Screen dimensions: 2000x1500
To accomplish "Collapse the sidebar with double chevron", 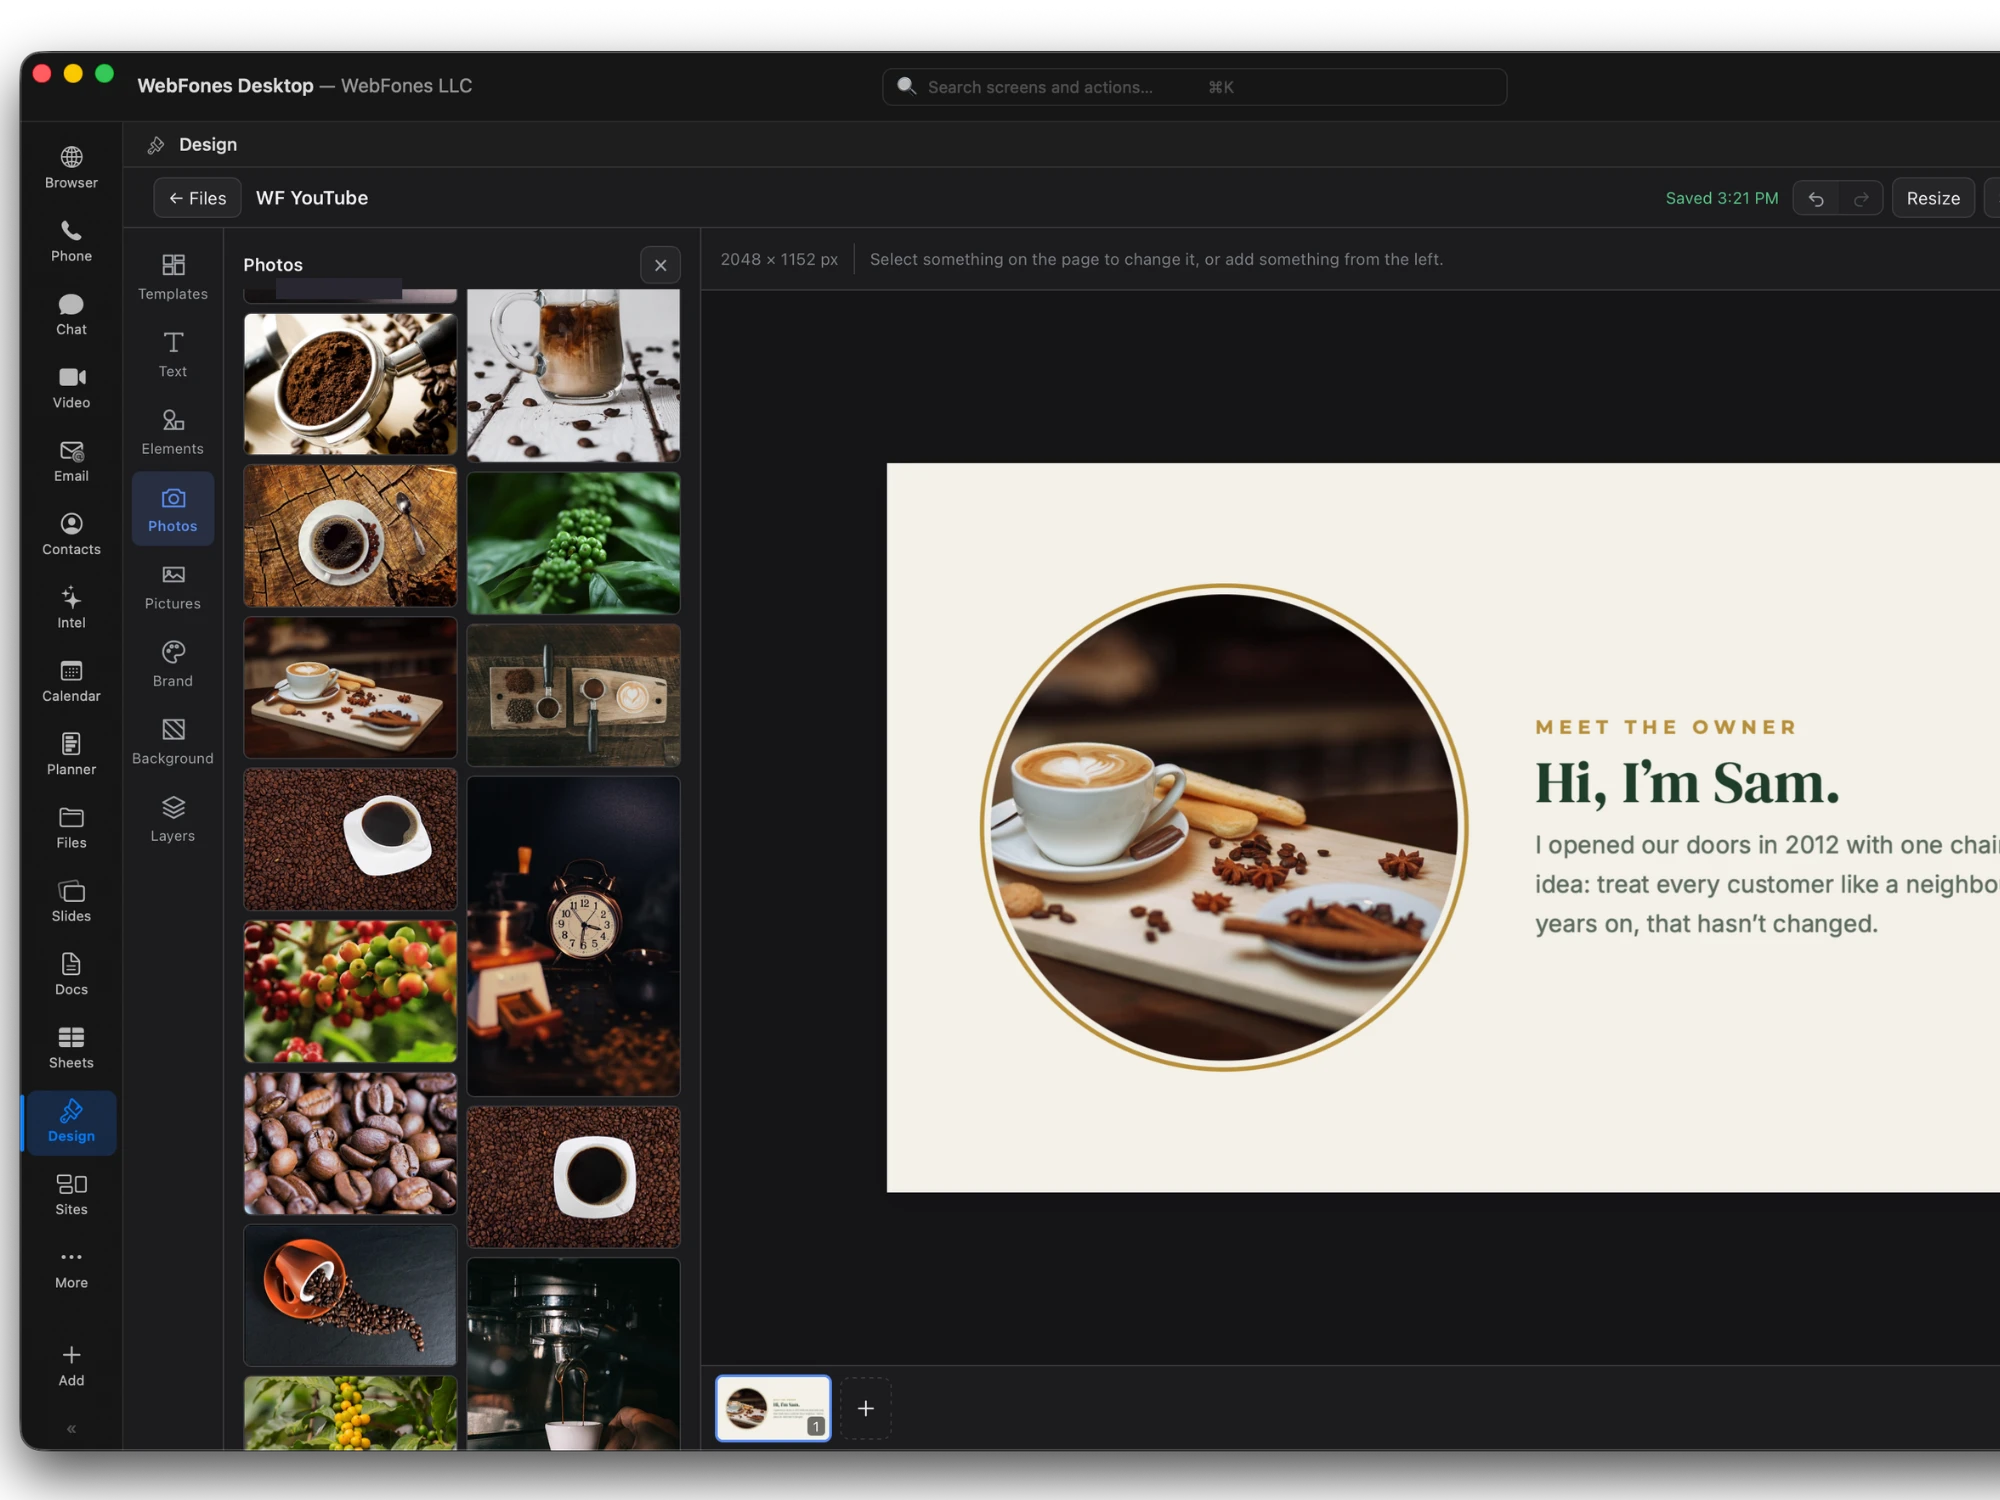I will point(71,1429).
